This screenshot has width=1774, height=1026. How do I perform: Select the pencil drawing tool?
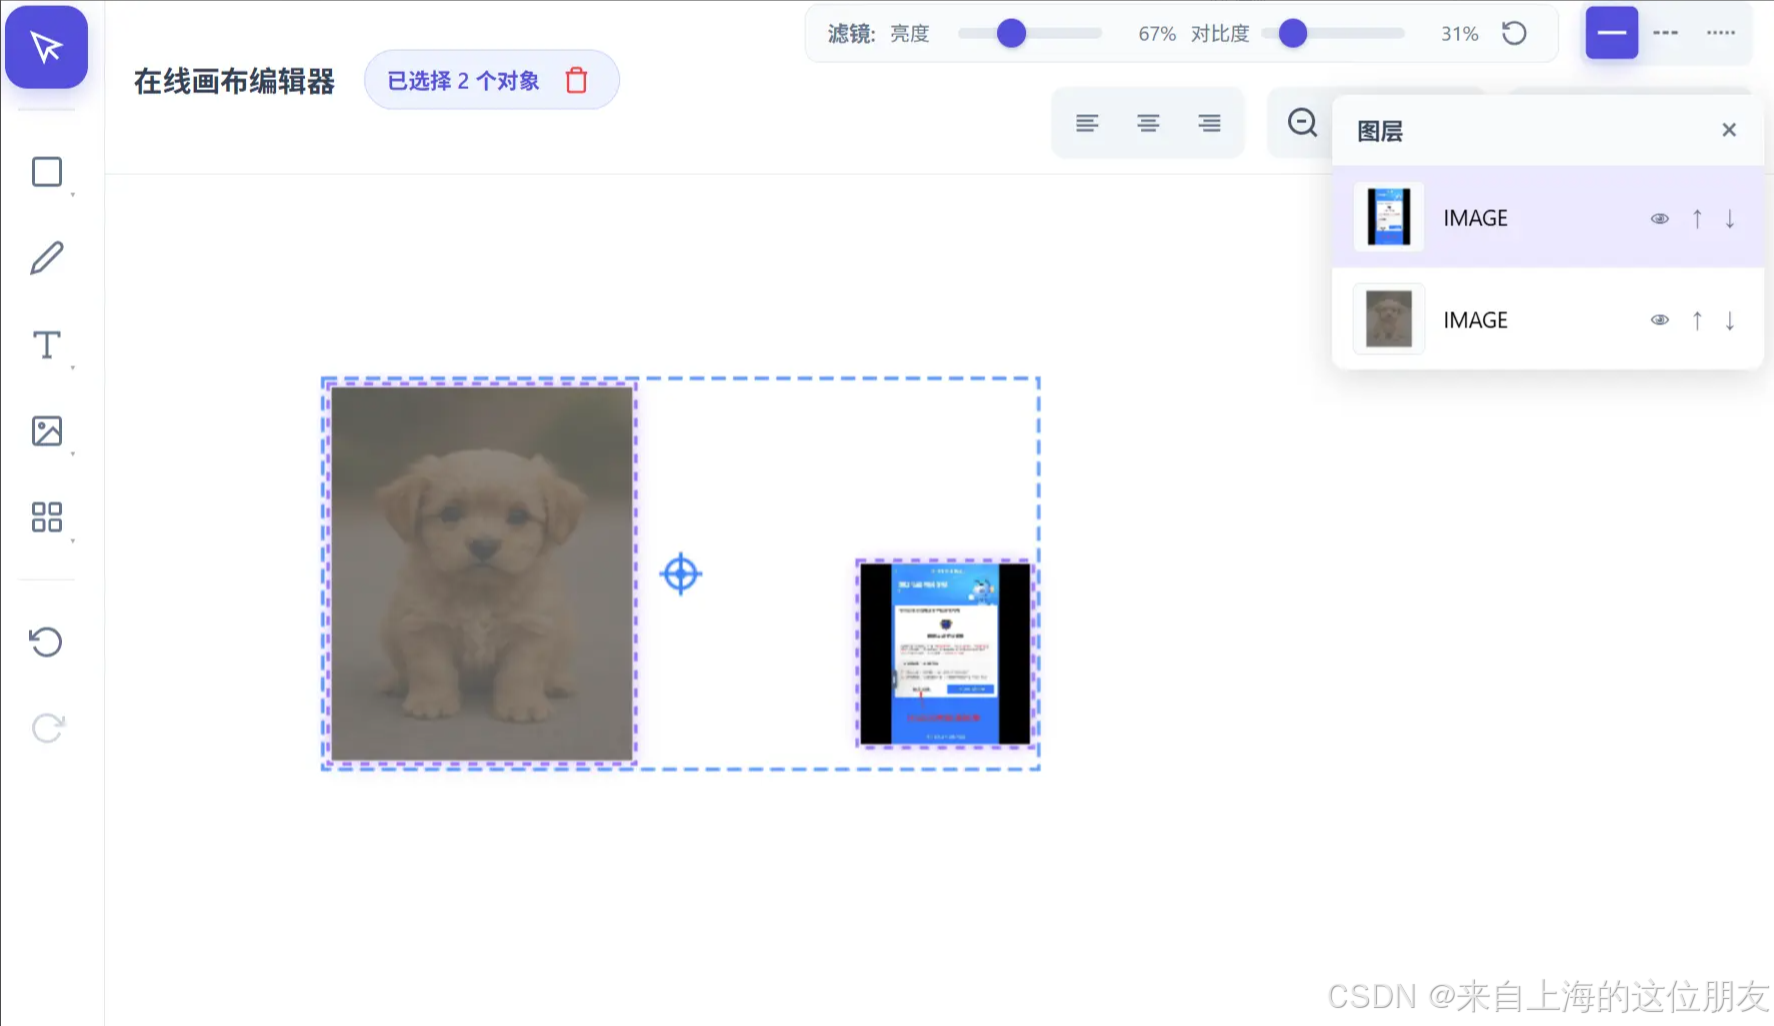click(x=46, y=258)
